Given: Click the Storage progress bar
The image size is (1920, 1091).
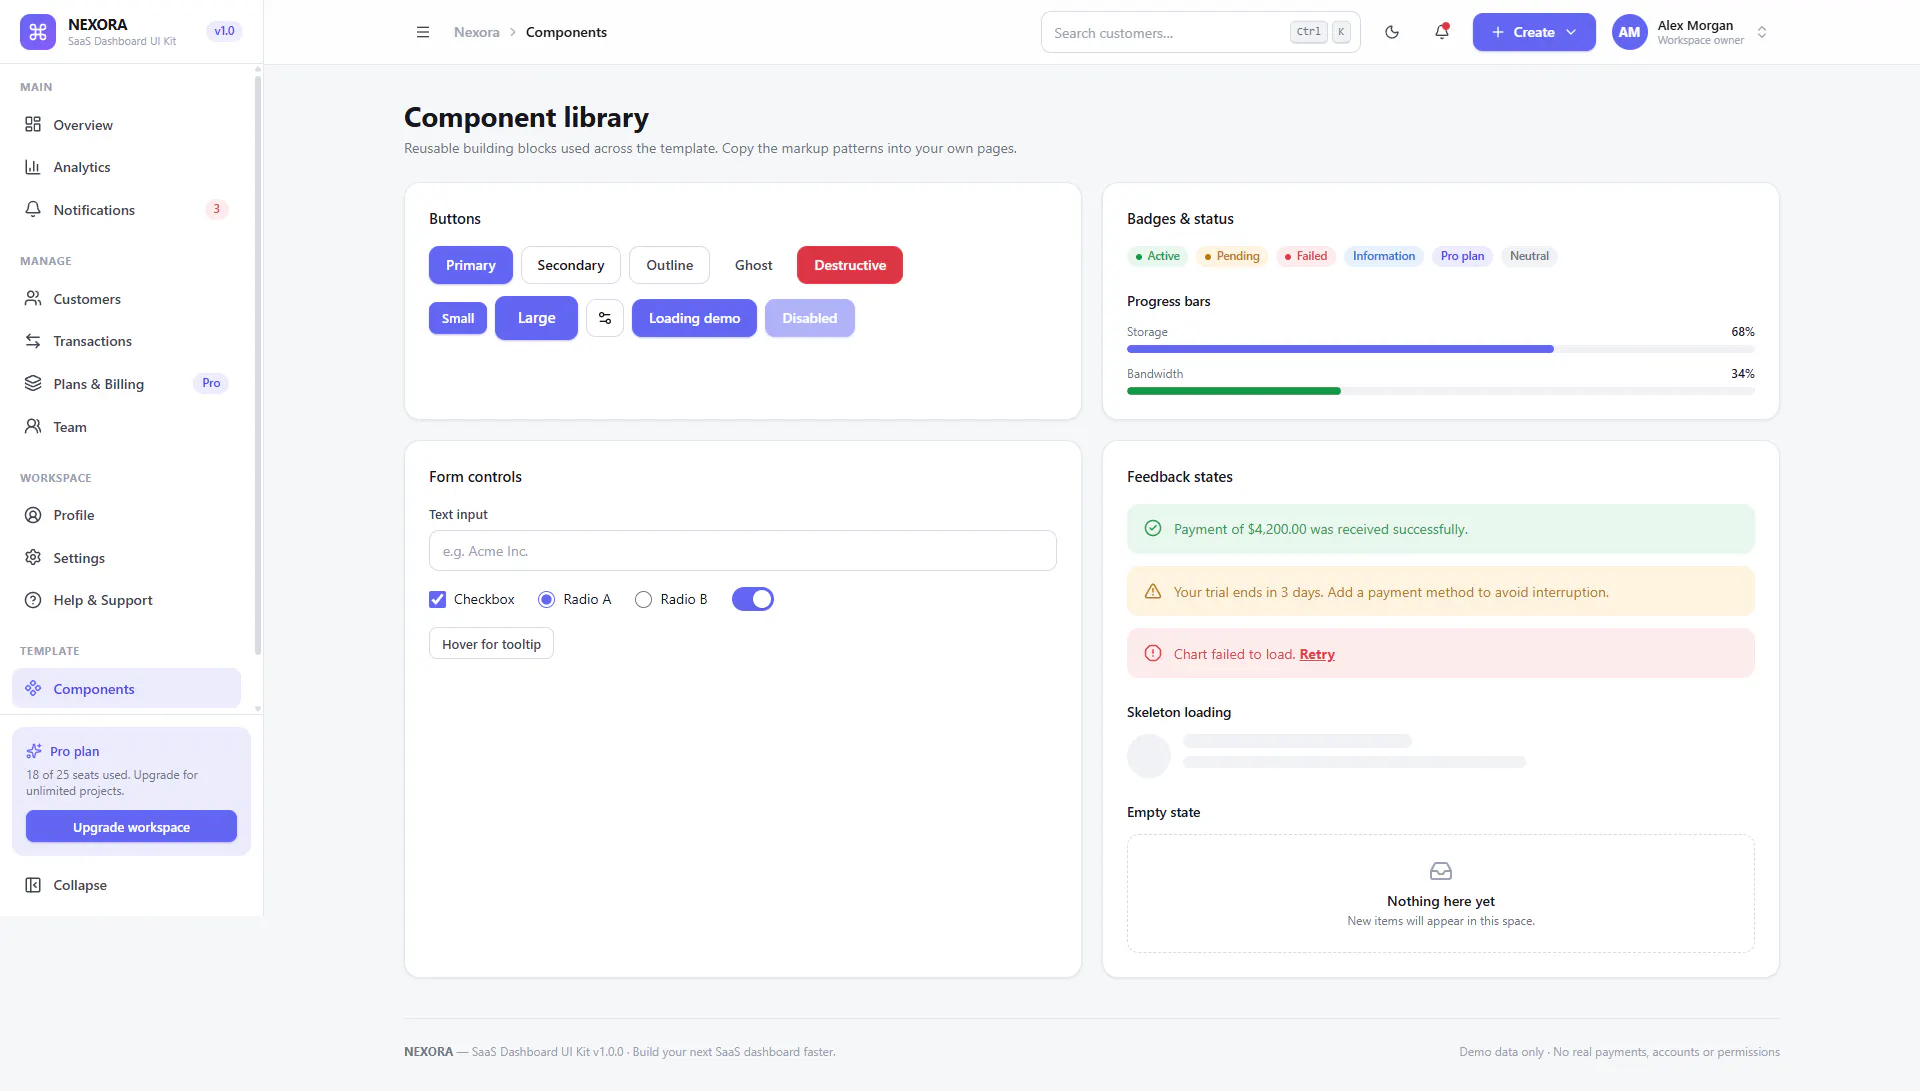Looking at the screenshot, I should [1441, 349].
